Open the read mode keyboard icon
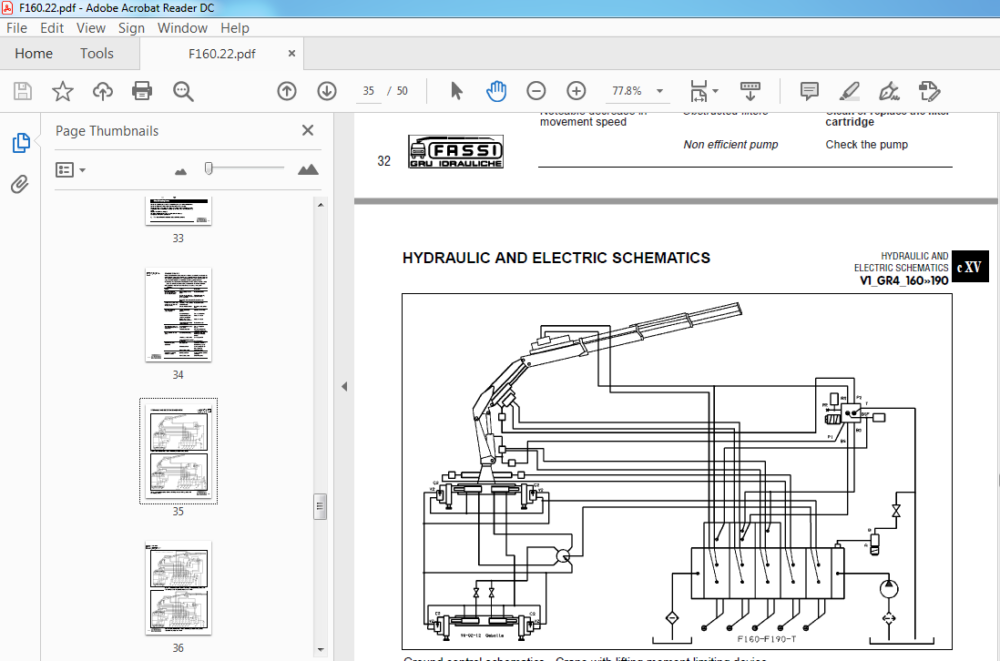This screenshot has height=661, width=1000. pos(750,91)
